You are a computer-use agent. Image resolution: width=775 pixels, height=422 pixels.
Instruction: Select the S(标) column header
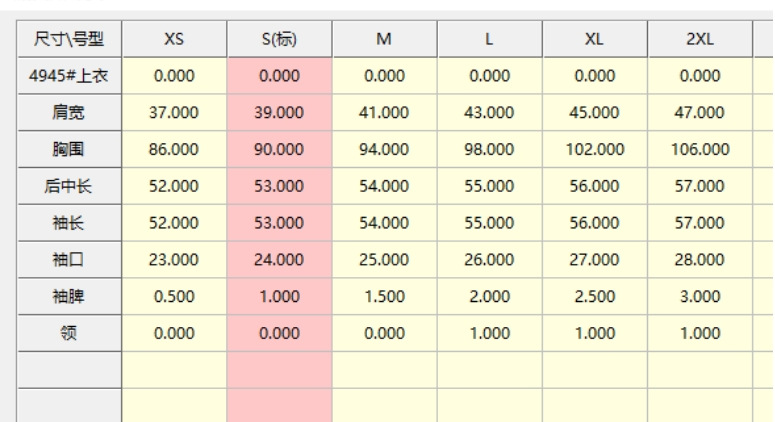tap(279, 39)
